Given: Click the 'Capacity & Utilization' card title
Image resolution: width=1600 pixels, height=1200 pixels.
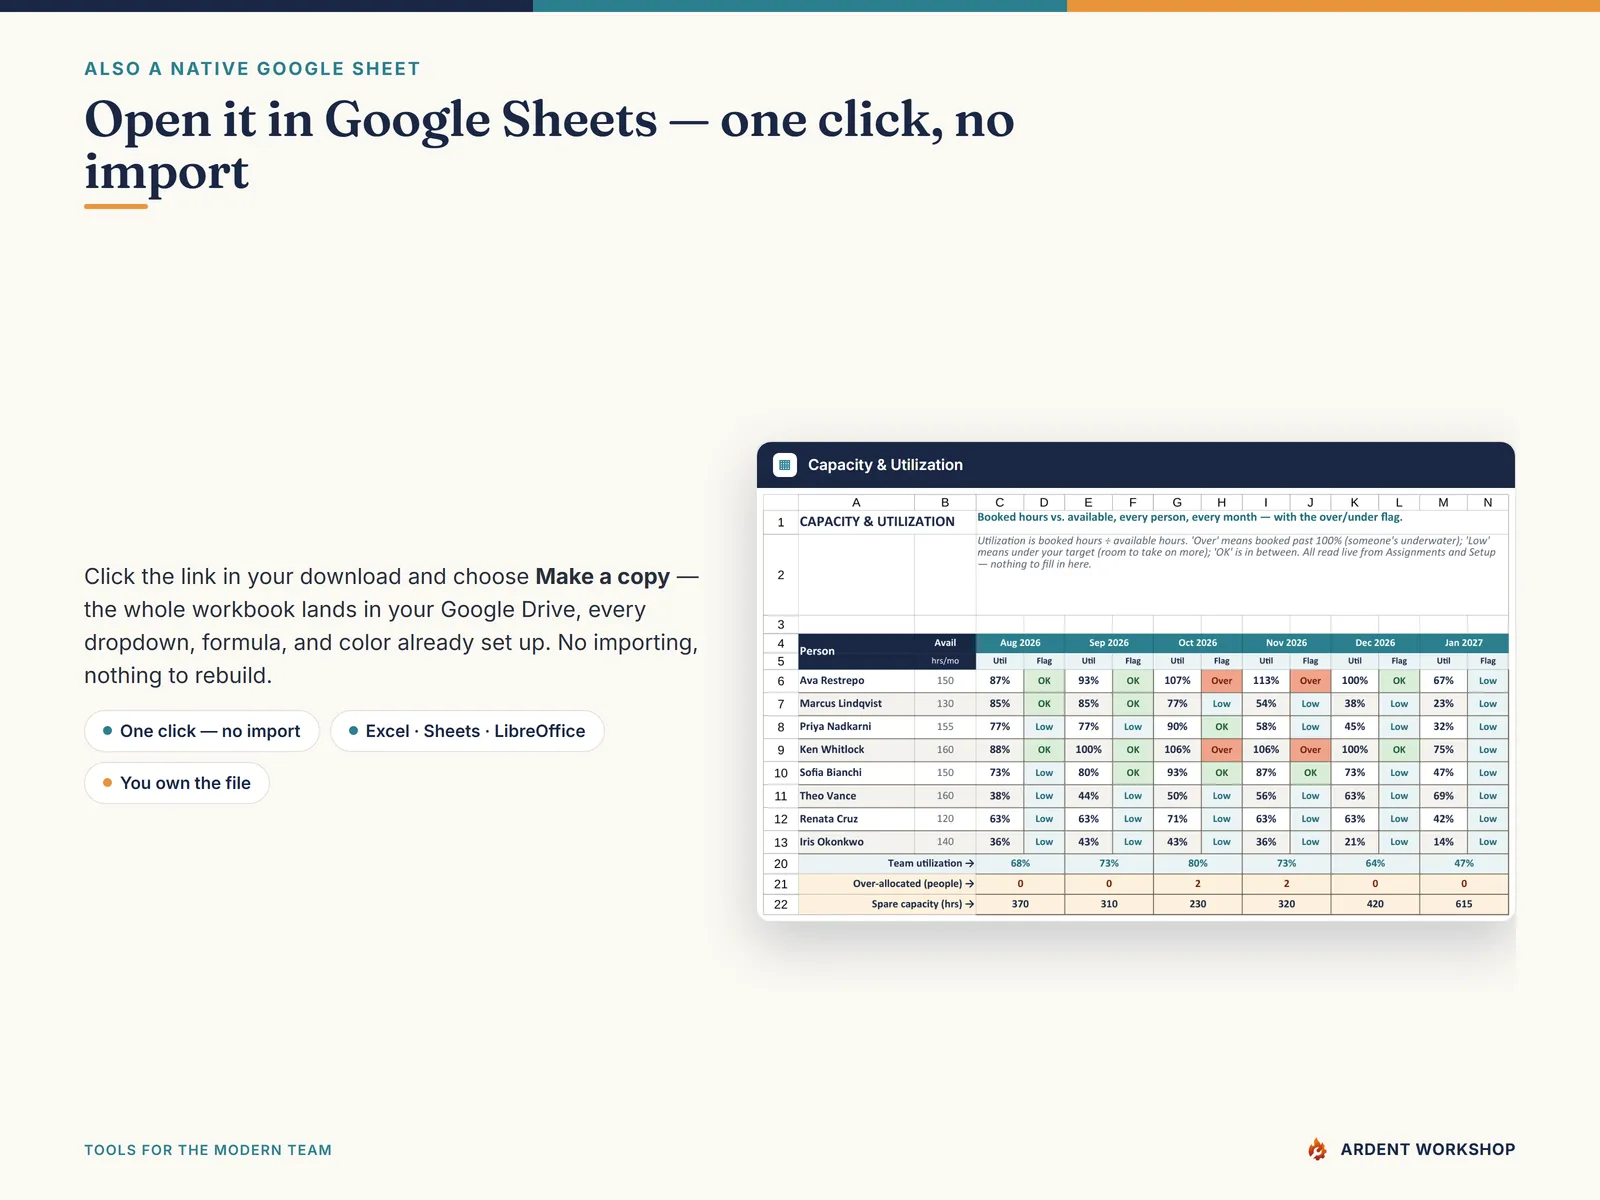Looking at the screenshot, I should pyautogui.click(x=885, y=465).
